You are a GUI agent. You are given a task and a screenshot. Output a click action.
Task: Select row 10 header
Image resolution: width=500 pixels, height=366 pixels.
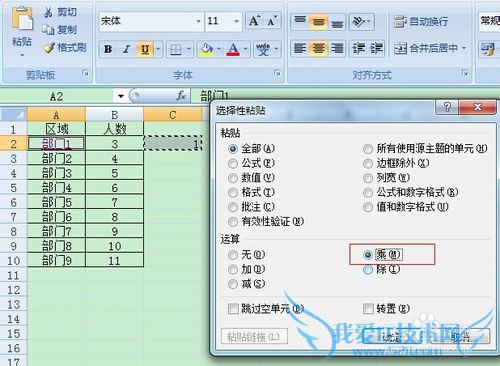point(13,260)
